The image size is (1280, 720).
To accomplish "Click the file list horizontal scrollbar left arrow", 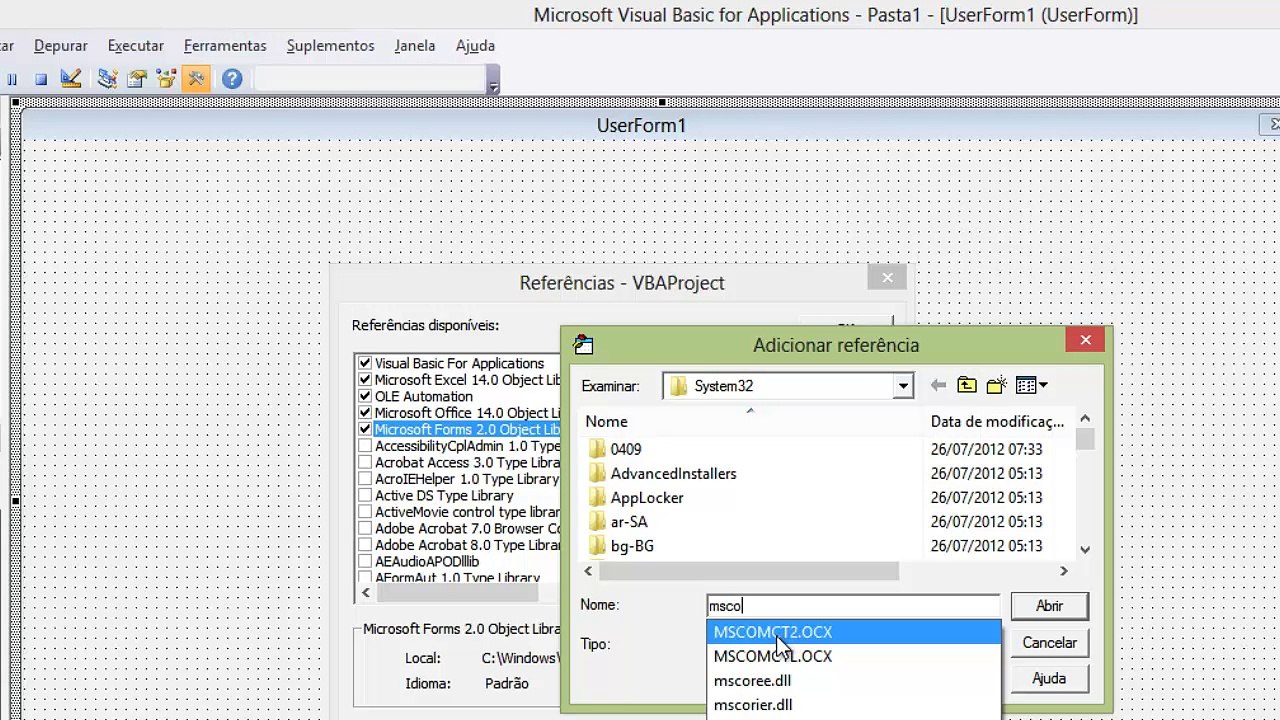I will (589, 571).
